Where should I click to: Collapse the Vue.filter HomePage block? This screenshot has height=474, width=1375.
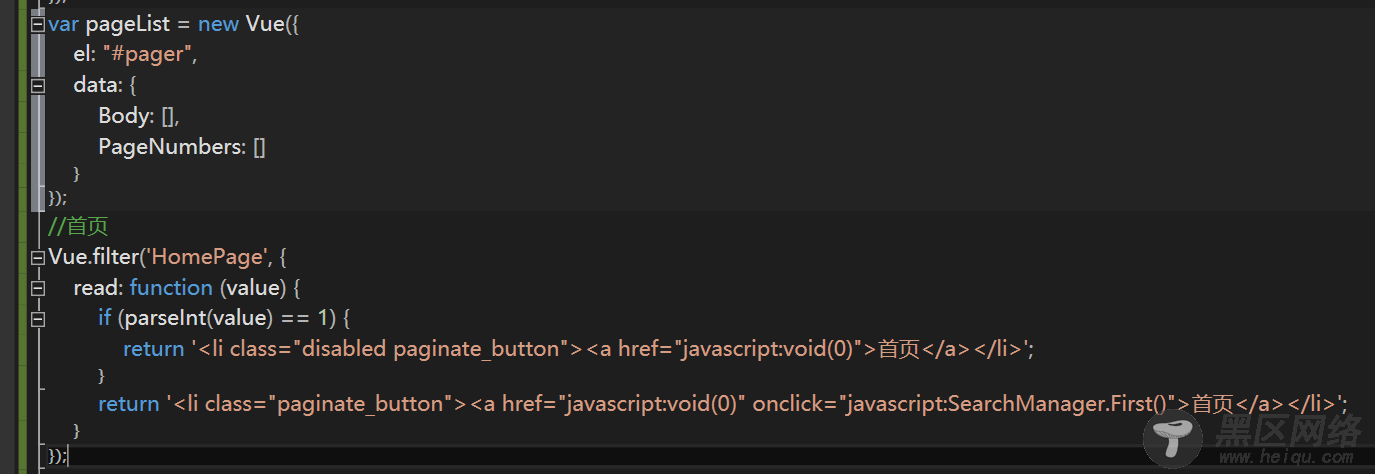click(38, 257)
